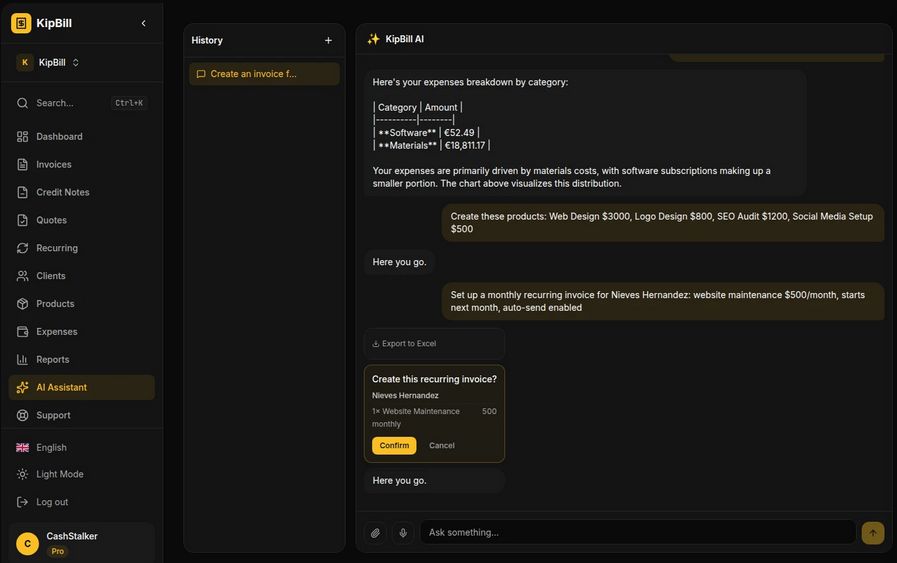Click 'Create this recurring invoice?' heading
The height and width of the screenshot is (563, 897).
(434, 379)
